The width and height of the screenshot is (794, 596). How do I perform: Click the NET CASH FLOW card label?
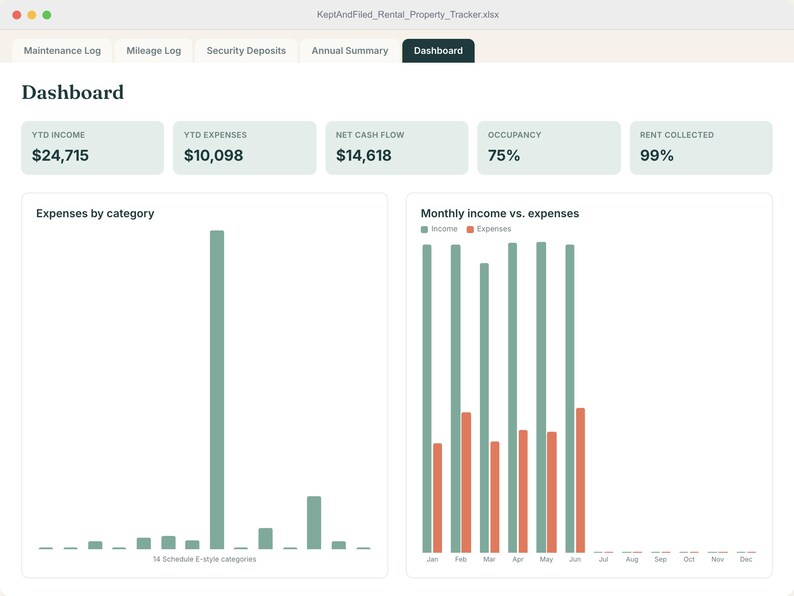[370, 135]
